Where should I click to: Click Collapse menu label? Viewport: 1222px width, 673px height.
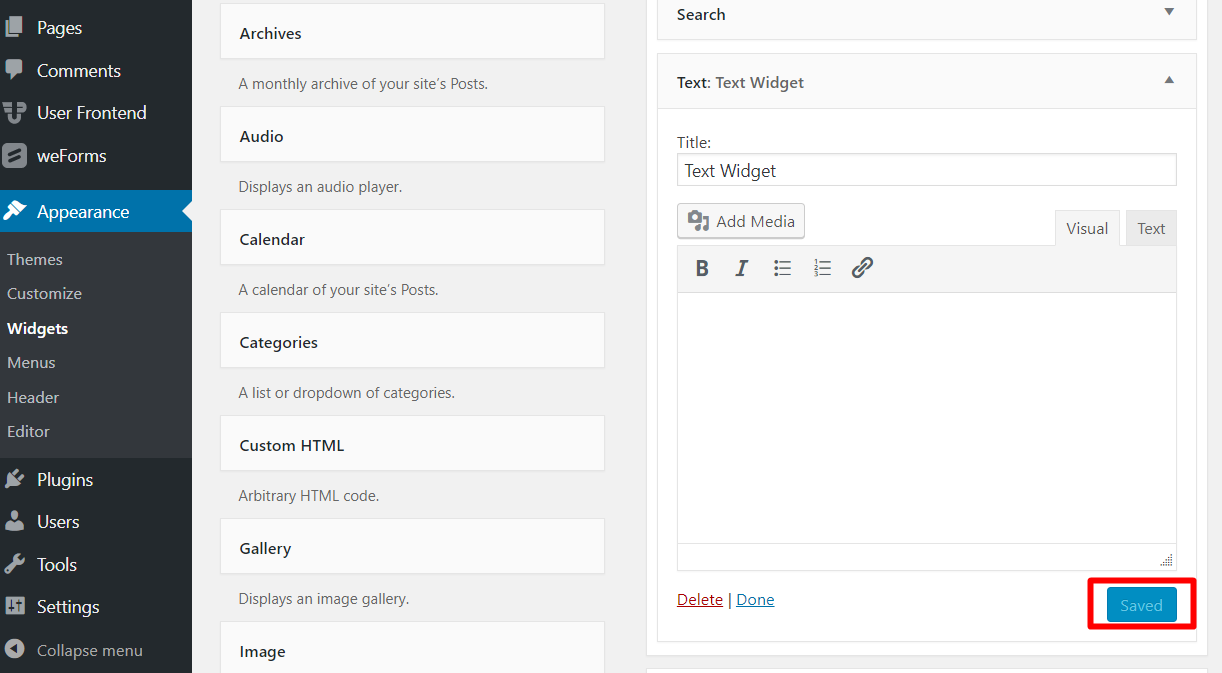(90, 650)
